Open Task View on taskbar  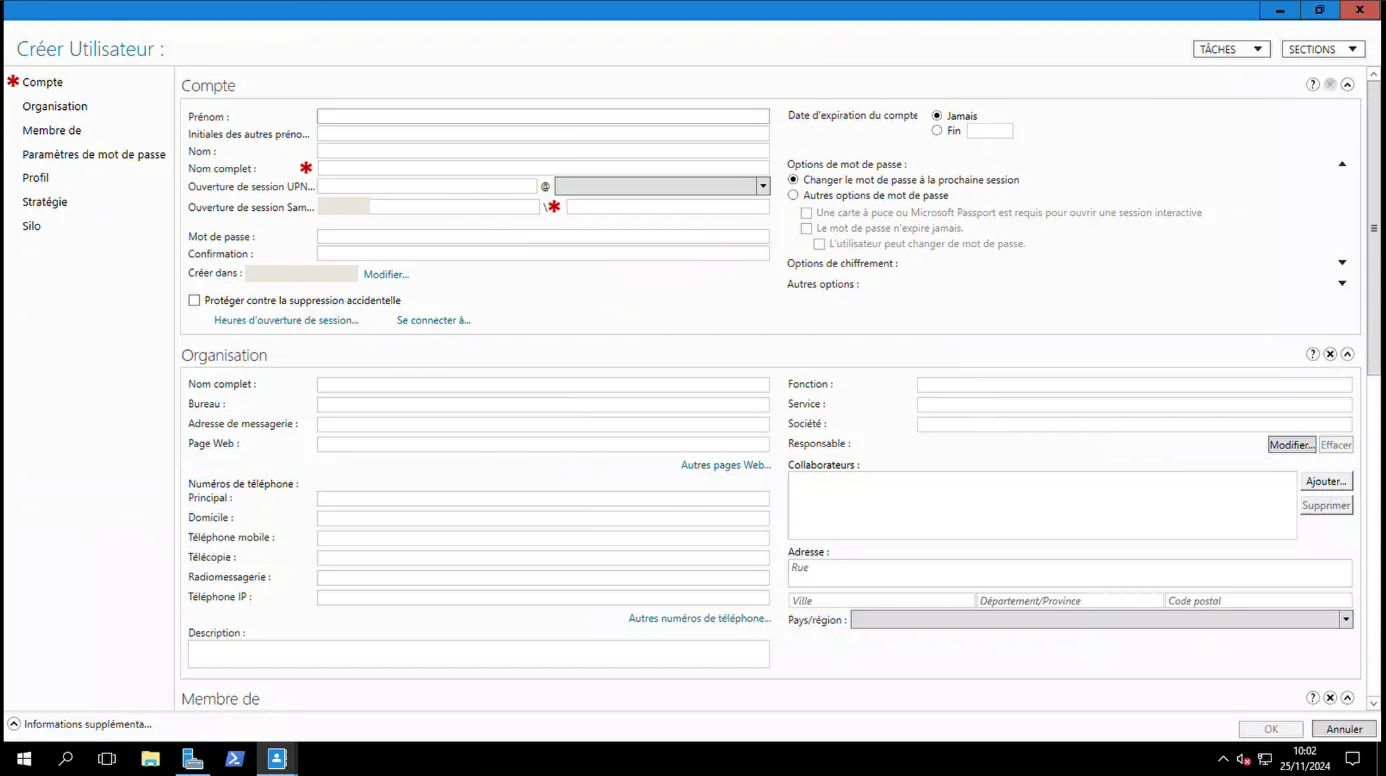click(x=107, y=759)
